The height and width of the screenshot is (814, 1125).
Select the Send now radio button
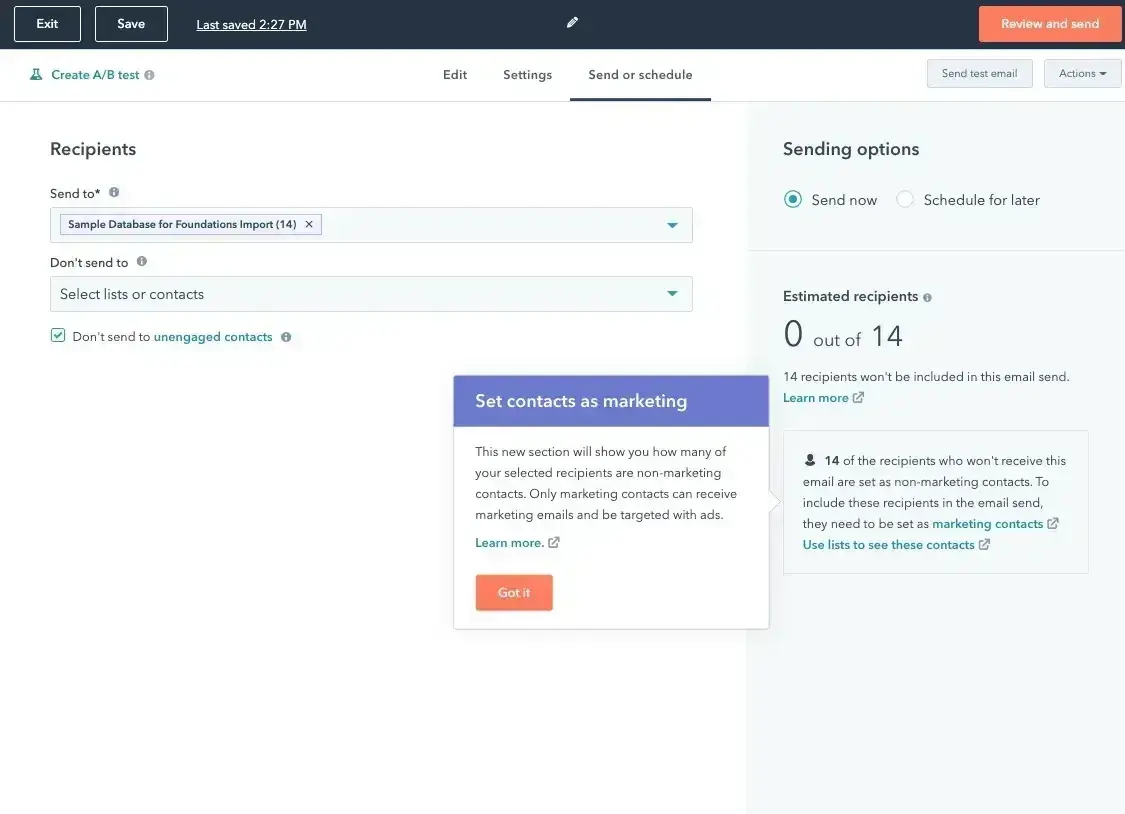tap(793, 199)
